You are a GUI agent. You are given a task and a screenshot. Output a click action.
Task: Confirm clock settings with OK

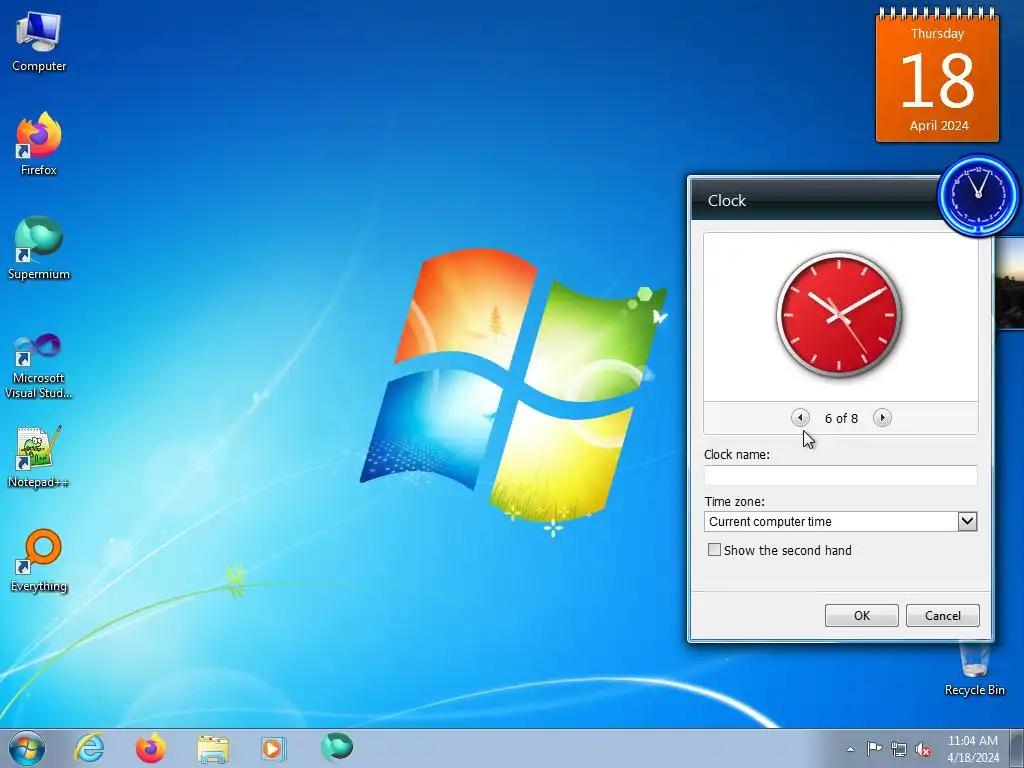861,615
